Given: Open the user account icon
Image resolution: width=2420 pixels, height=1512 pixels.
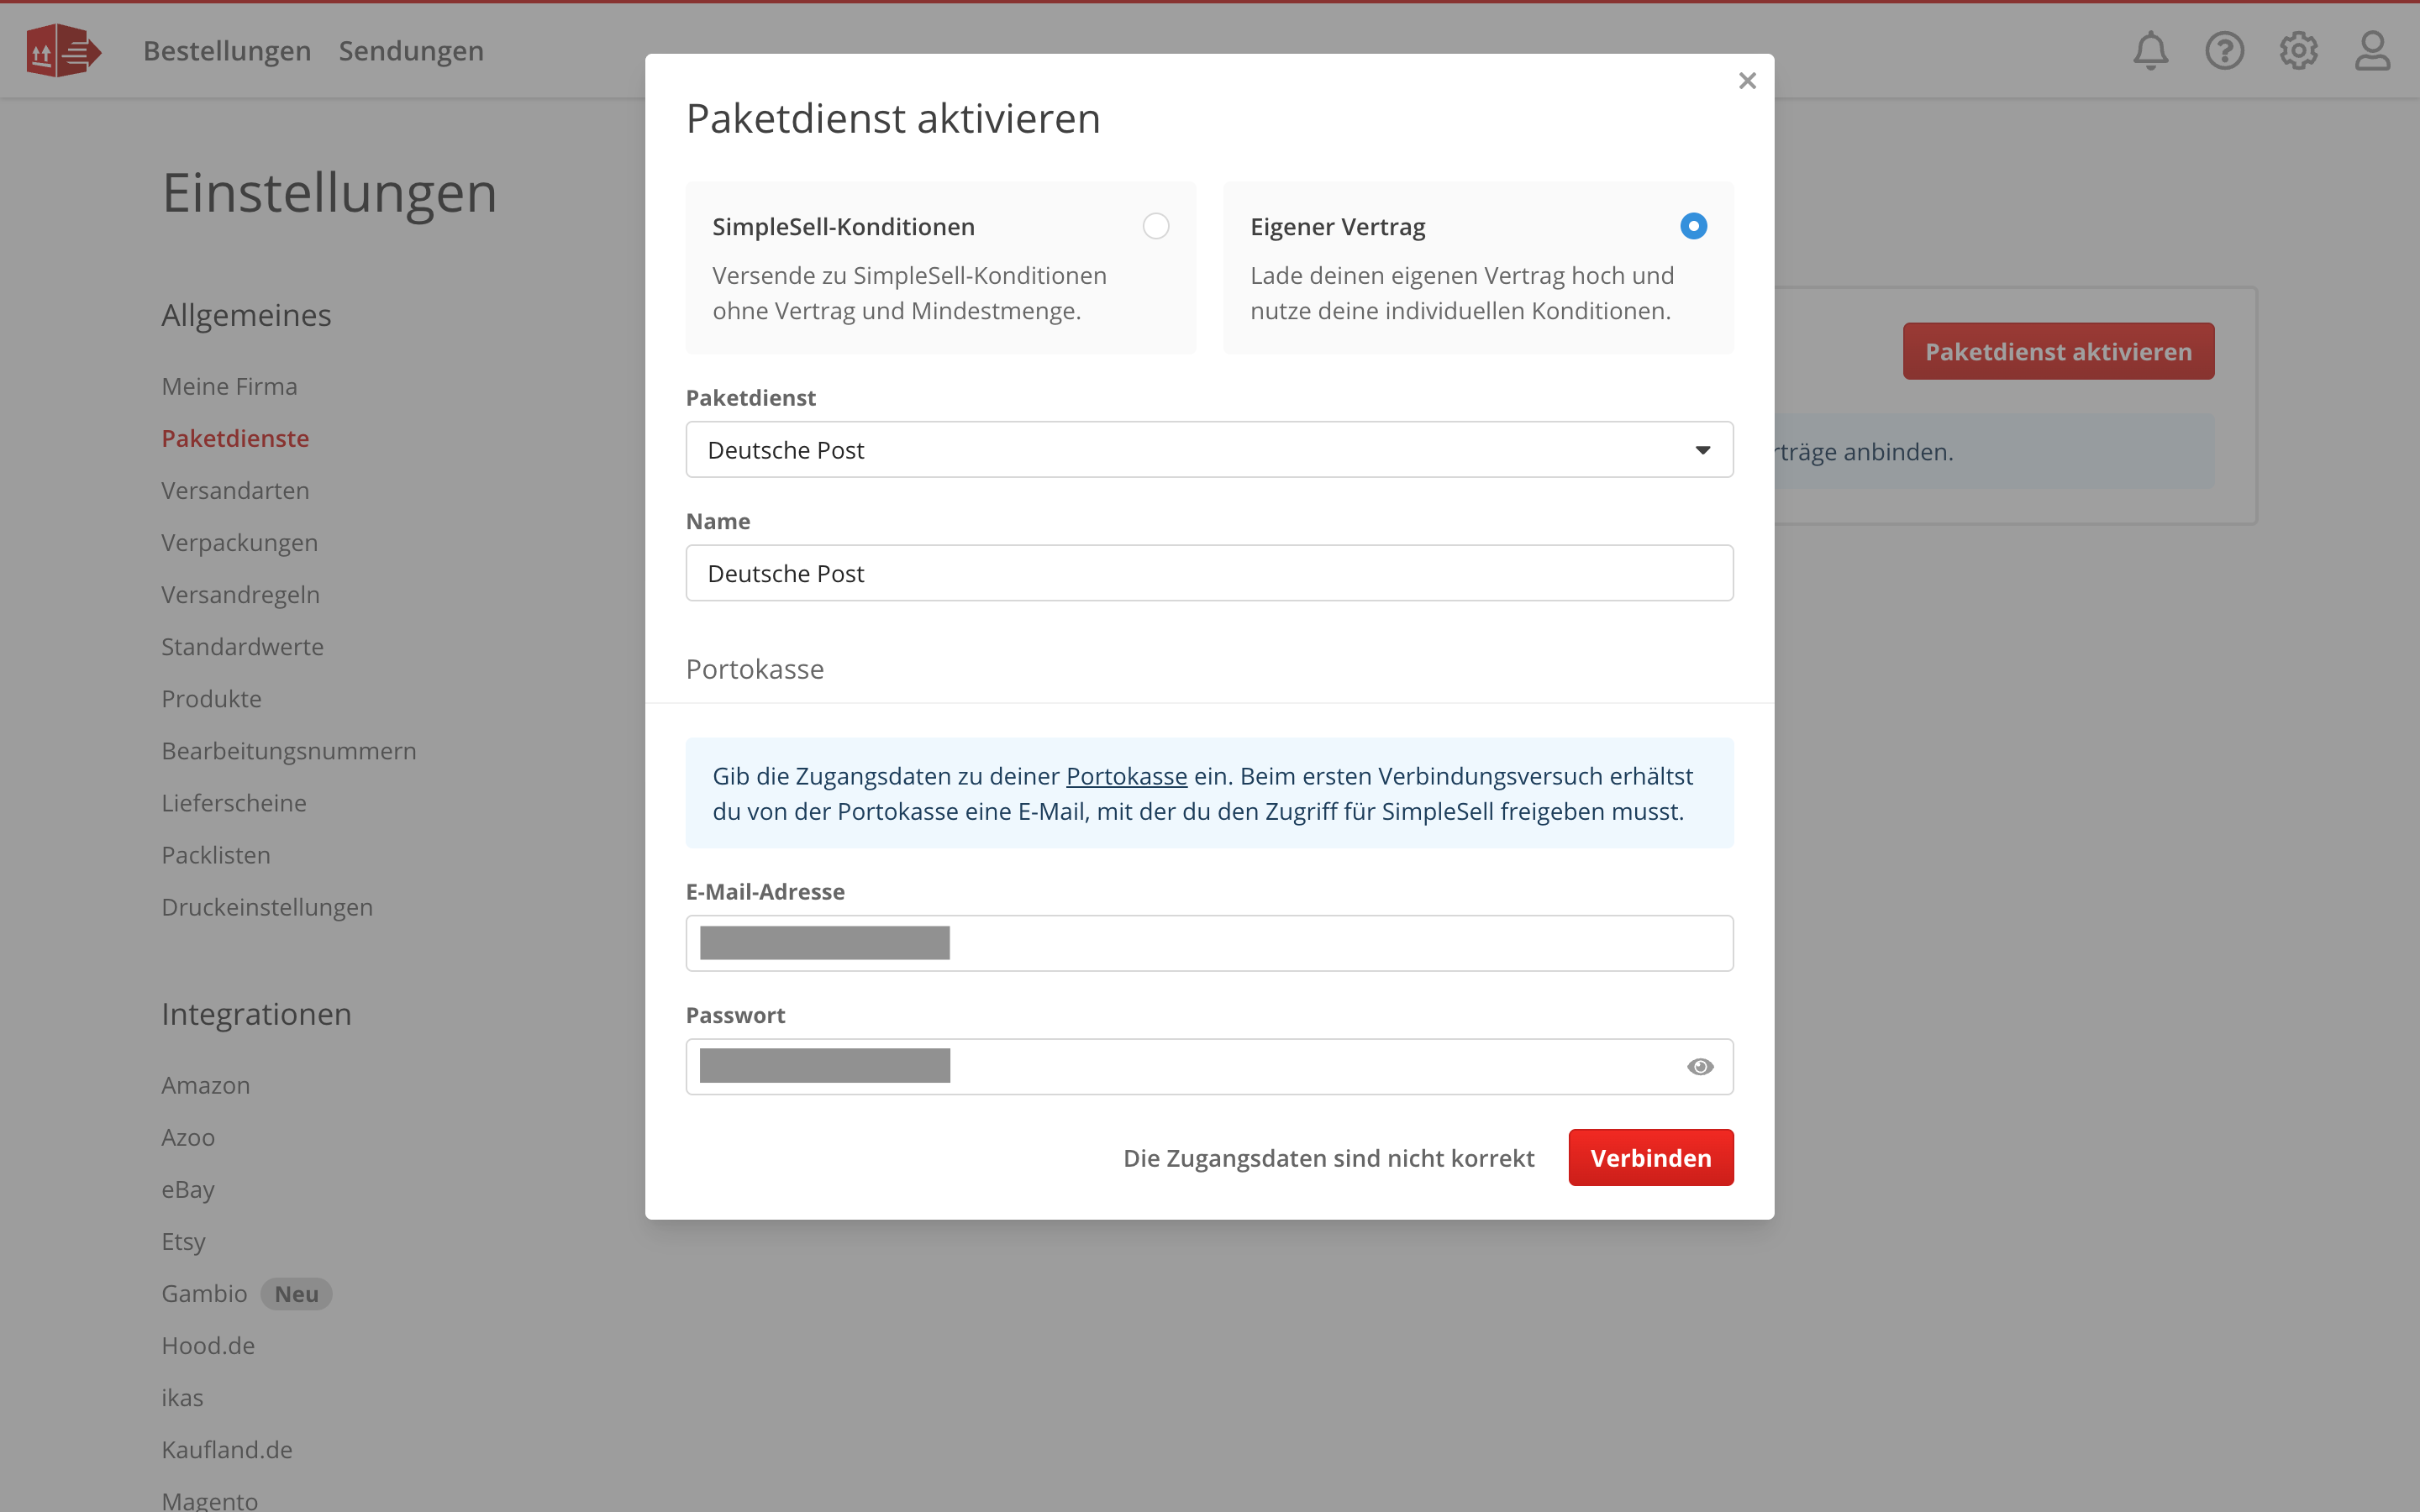Looking at the screenshot, I should click(x=2372, y=51).
